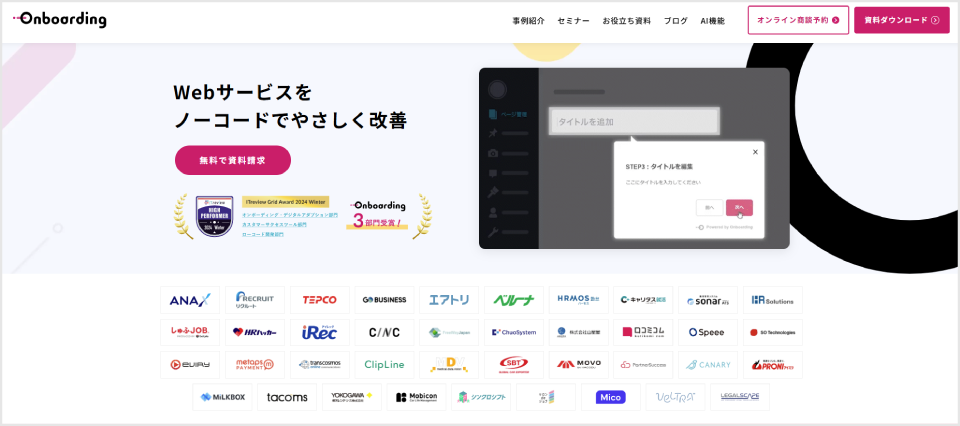Viewport: 960px width, 426px height.
Task: Select the ページ管理 page icon in demo sidebar
Action: [493, 114]
